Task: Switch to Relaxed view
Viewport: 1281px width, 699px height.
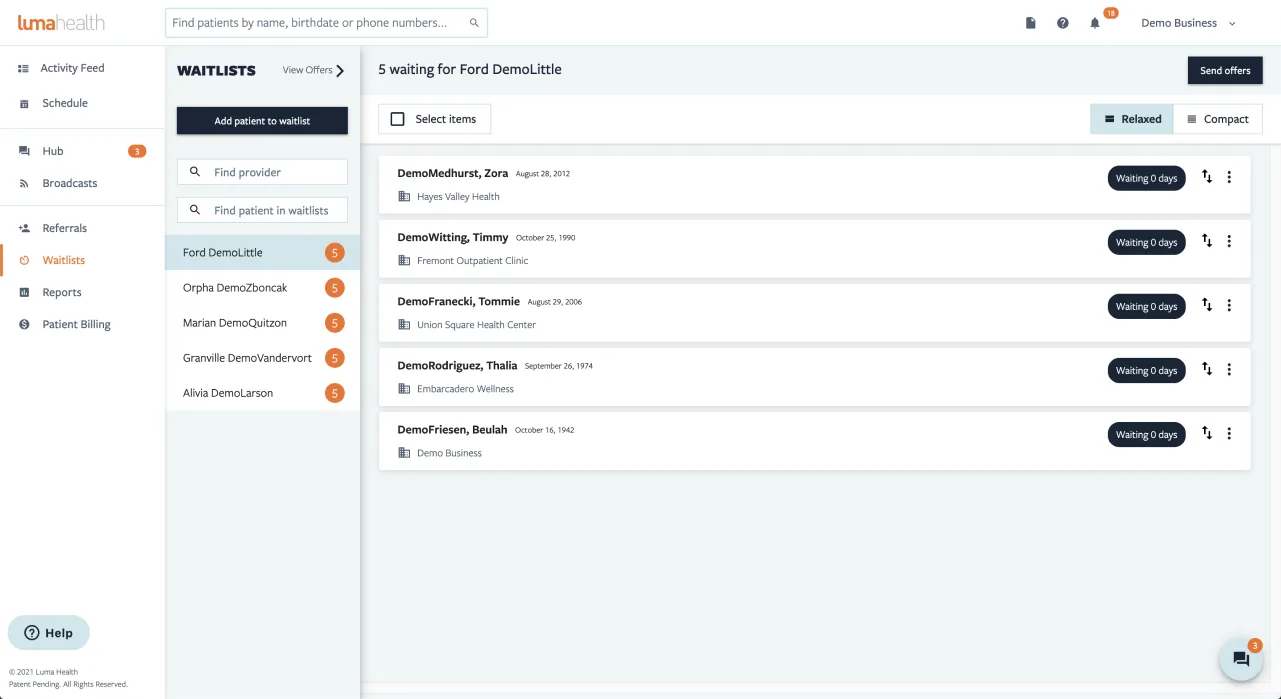Action: tap(1132, 119)
